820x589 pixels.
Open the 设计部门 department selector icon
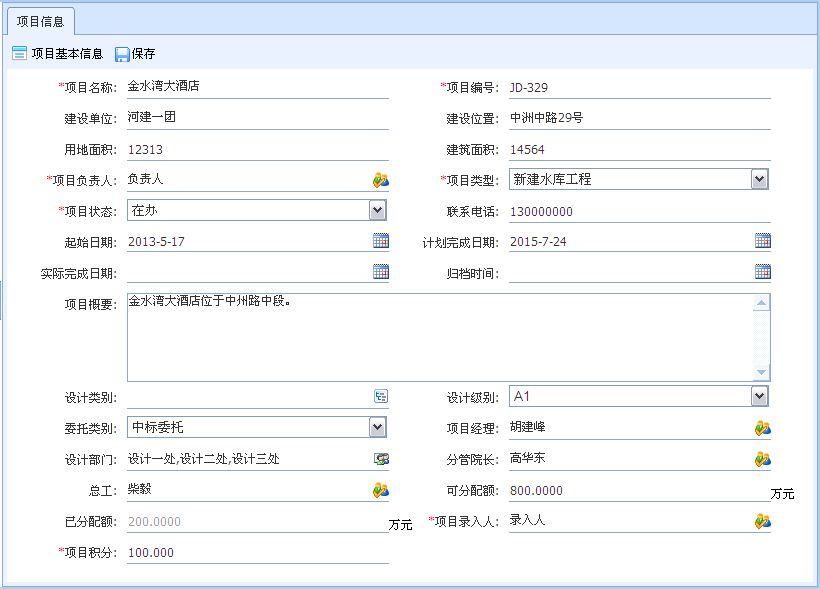coord(380,457)
